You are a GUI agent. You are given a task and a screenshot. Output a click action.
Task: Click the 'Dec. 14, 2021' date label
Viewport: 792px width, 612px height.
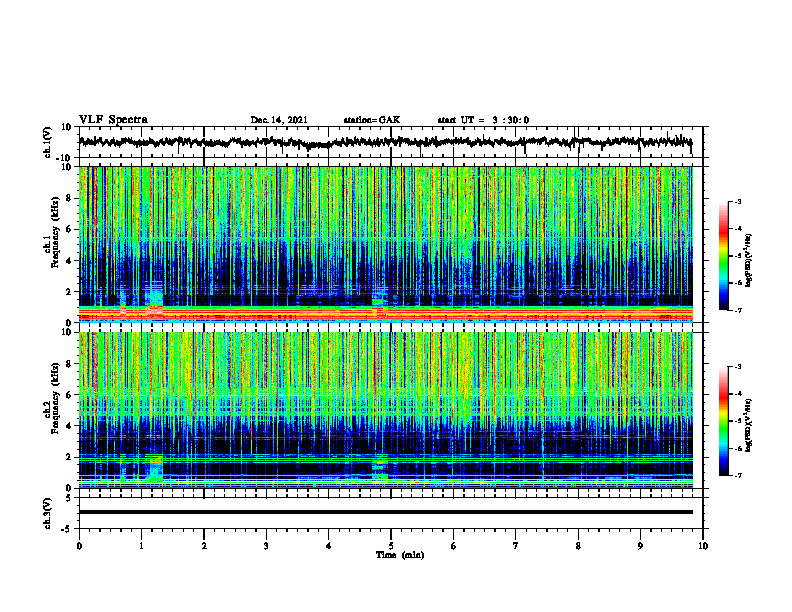(x=279, y=120)
